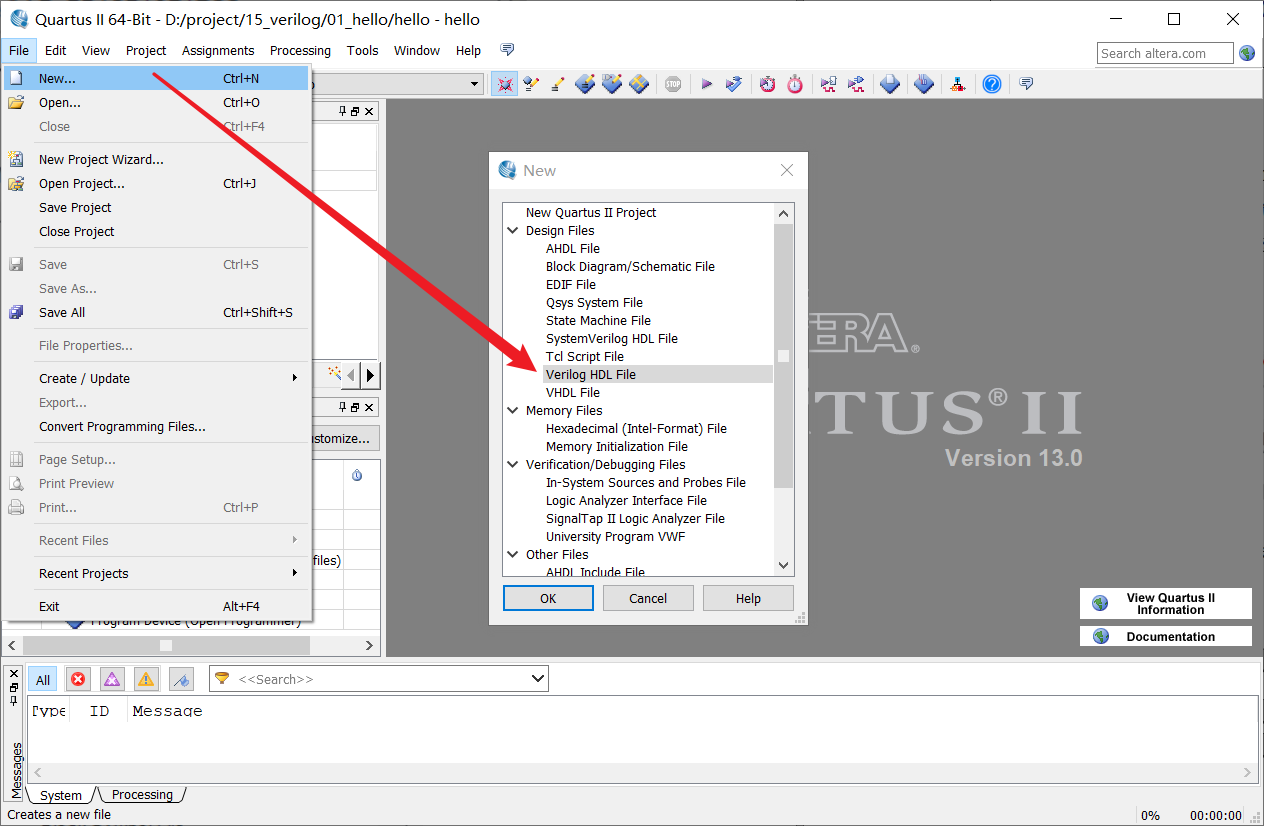This screenshot has width=1264, height=826.
Task: Open the toolbar combo box dropdown arrow
Action: (476, 85)
